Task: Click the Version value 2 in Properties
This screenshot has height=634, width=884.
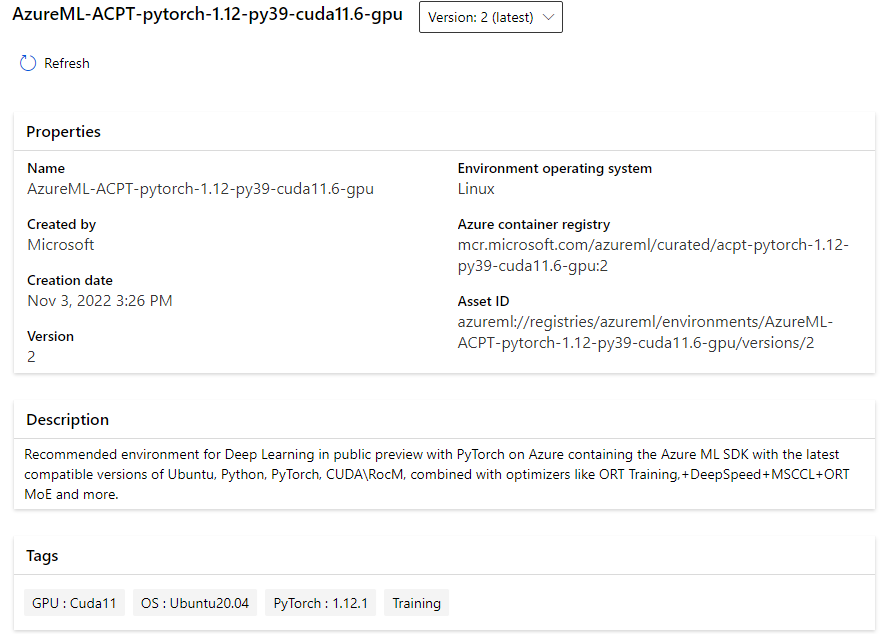Action: coord(31,356)
